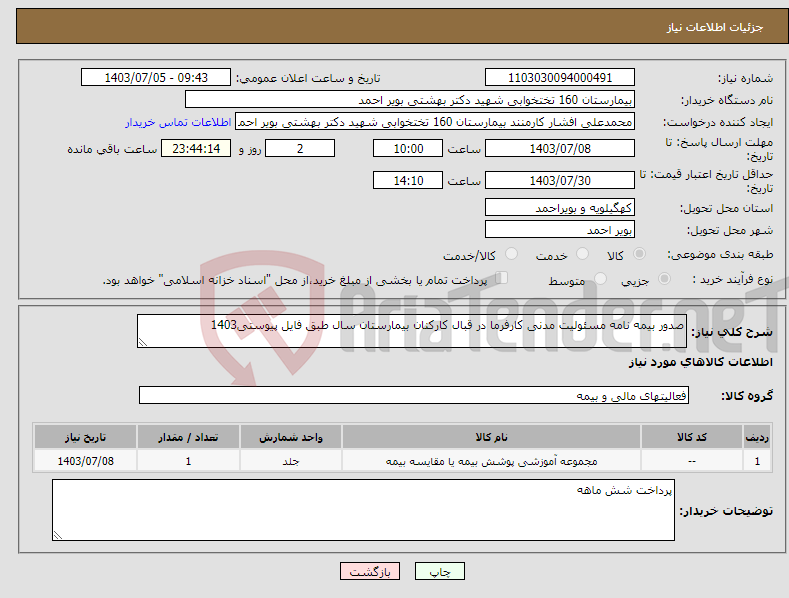
Task: Click the resize handle of the description textarea
Action: (143, 342)
